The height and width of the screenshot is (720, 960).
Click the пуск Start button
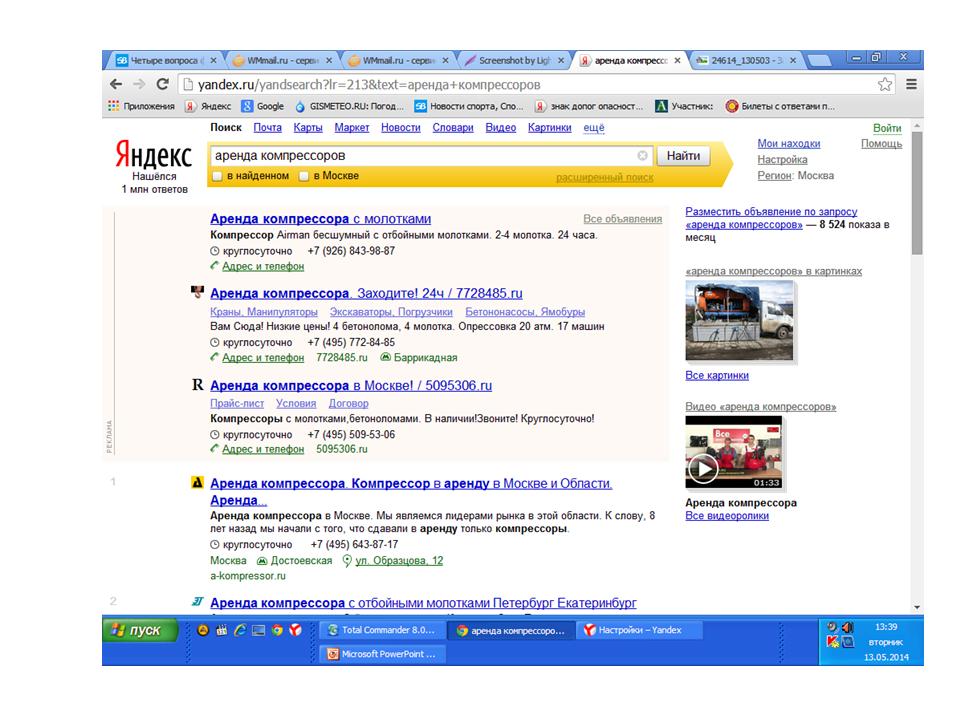pos(140,630)
